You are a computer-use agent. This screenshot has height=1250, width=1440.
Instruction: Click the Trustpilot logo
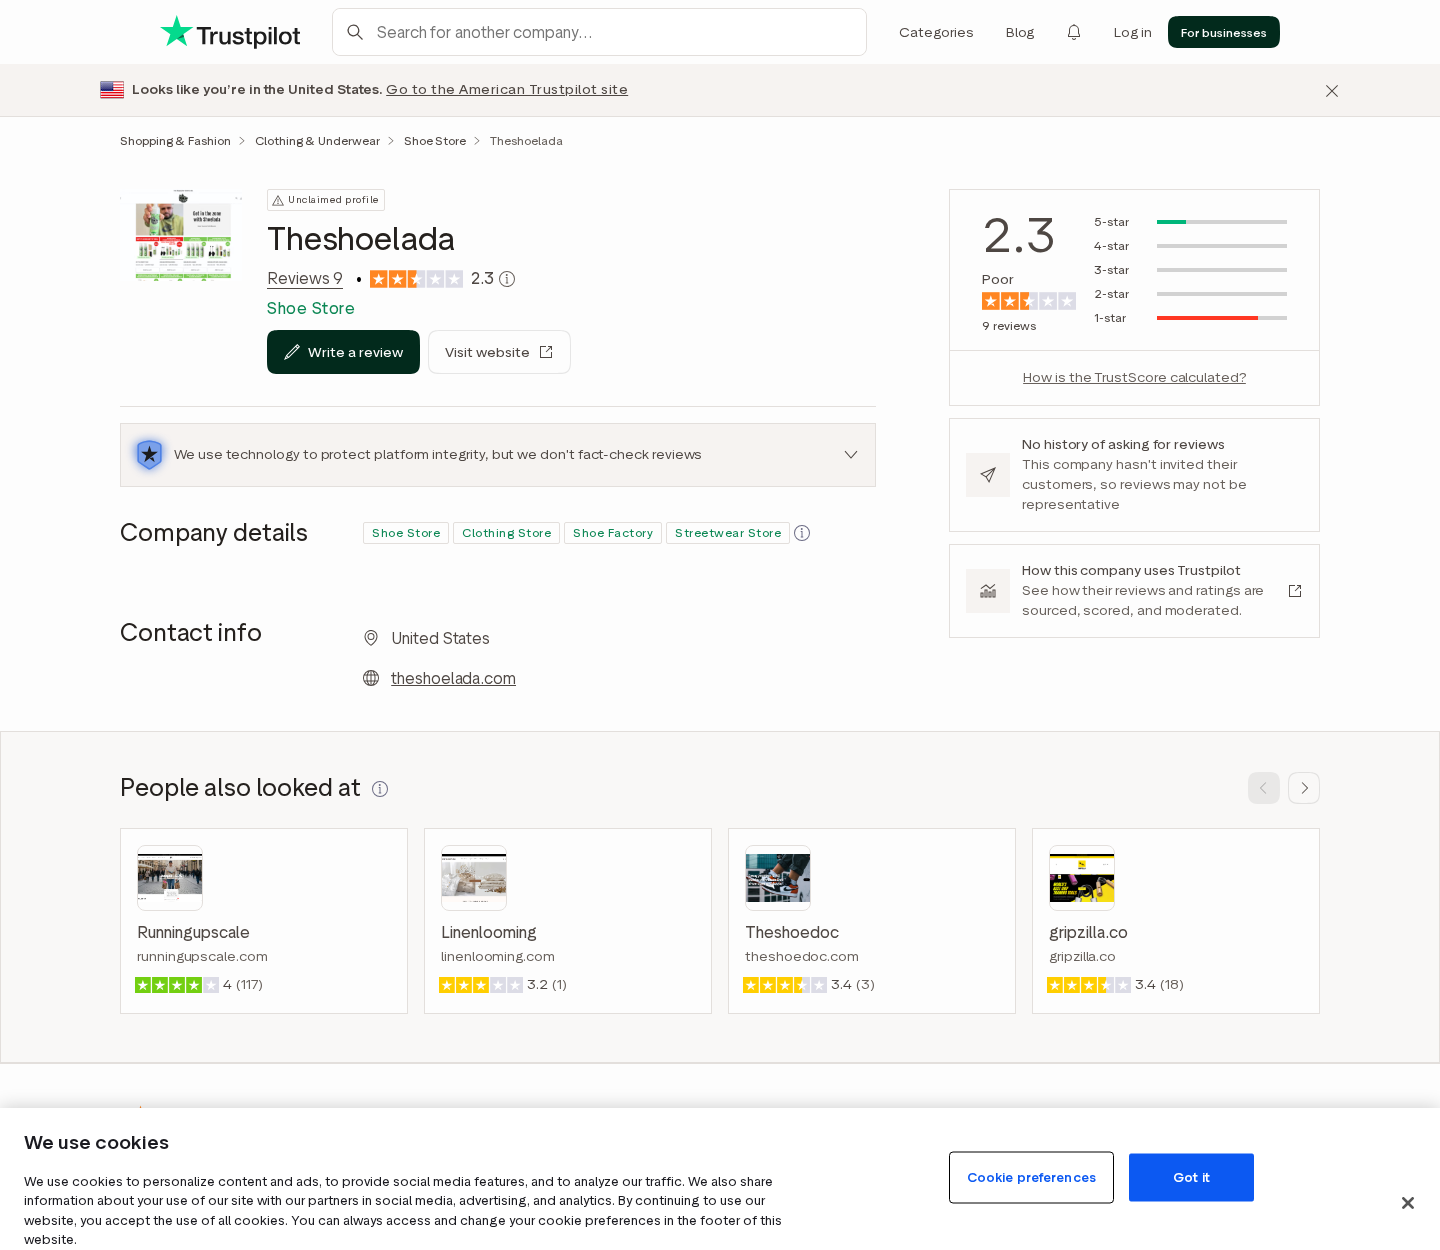click(x=230, y=33)
